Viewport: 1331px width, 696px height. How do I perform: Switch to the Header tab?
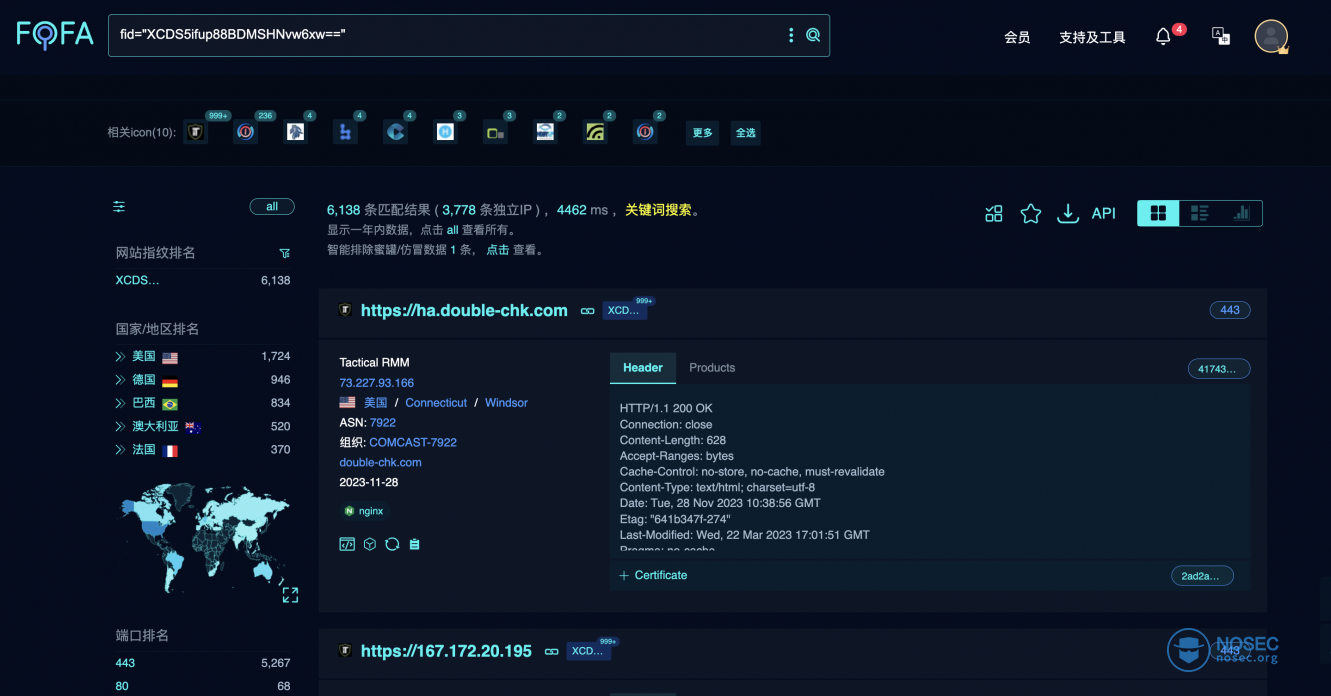click(x=643, y=368)
